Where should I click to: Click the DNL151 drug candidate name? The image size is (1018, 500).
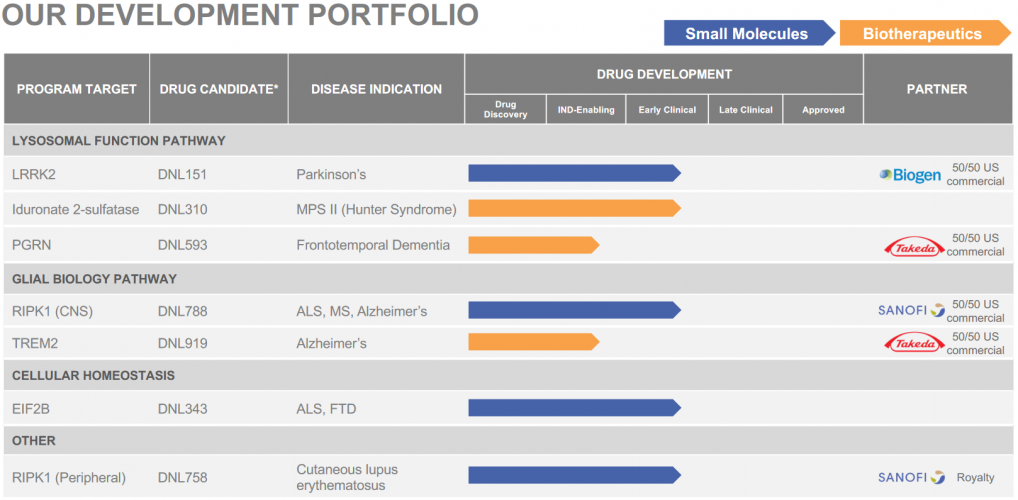pyautogui.click(x=182, y=175)
